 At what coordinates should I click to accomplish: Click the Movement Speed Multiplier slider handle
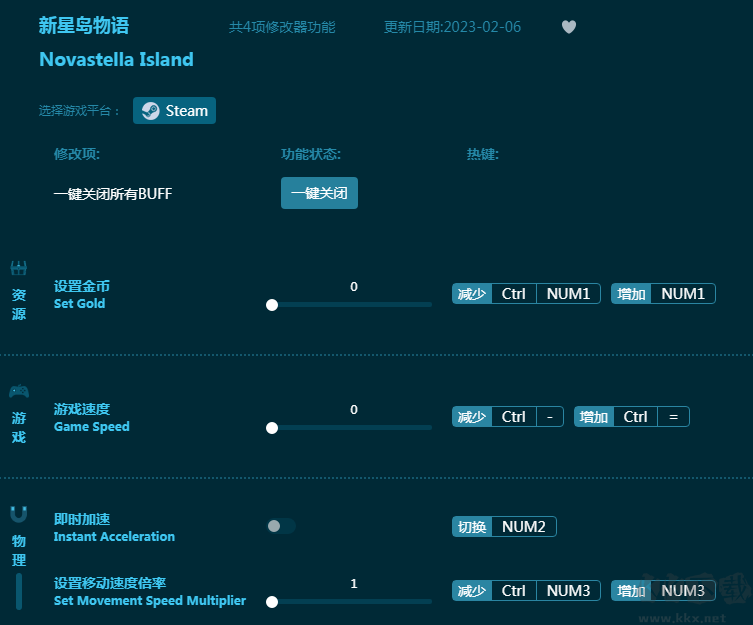(272, 602)
